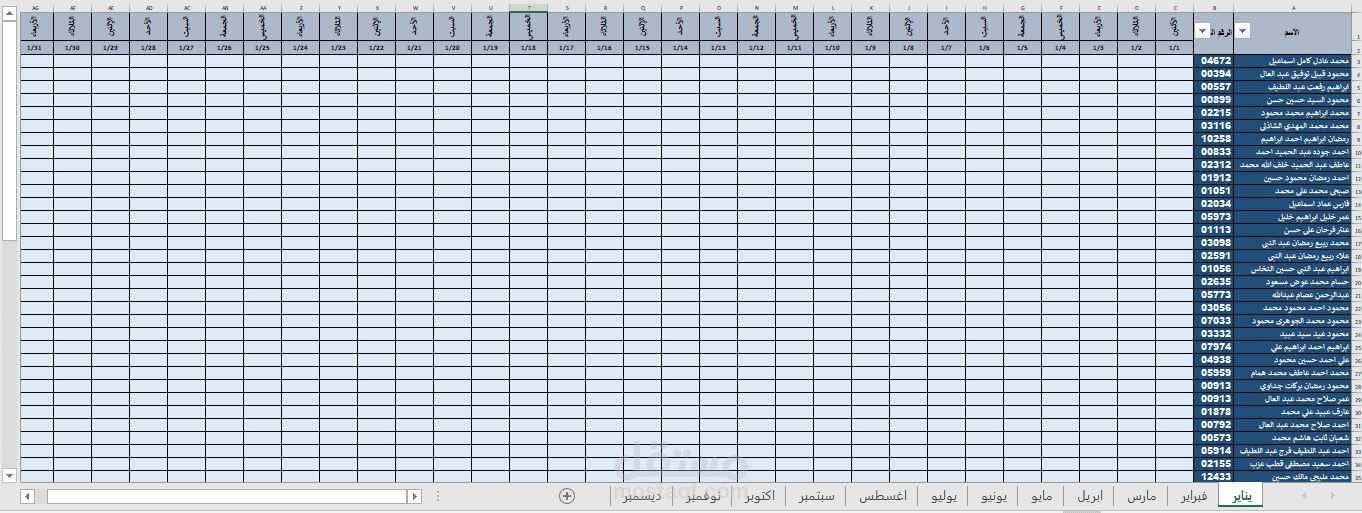
Task: Select the date cell 1/18
Action: 528,48
